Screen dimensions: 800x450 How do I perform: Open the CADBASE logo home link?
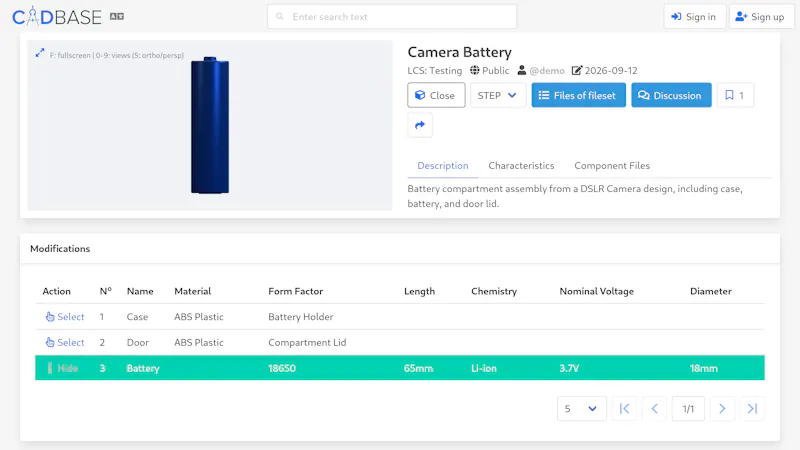pyautogui.click(x=57, y=17)
